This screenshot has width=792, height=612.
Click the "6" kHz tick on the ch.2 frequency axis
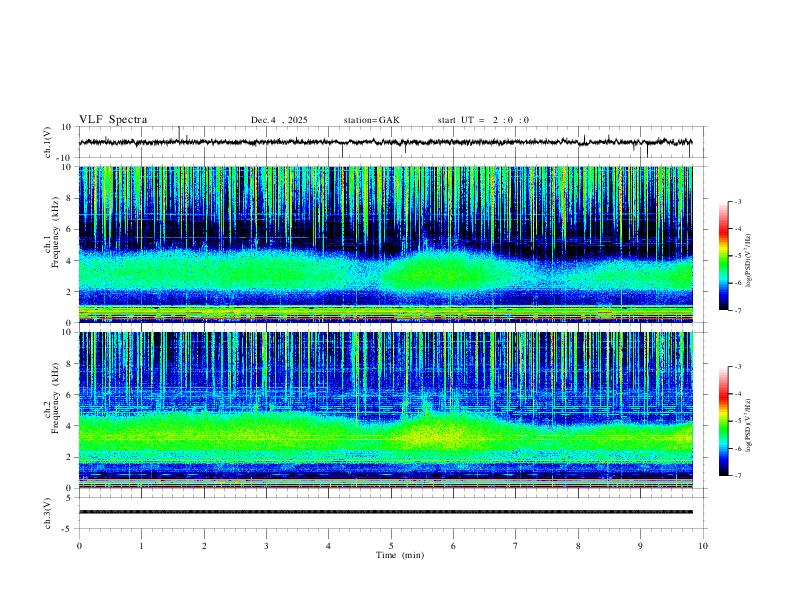click(70, 394)
